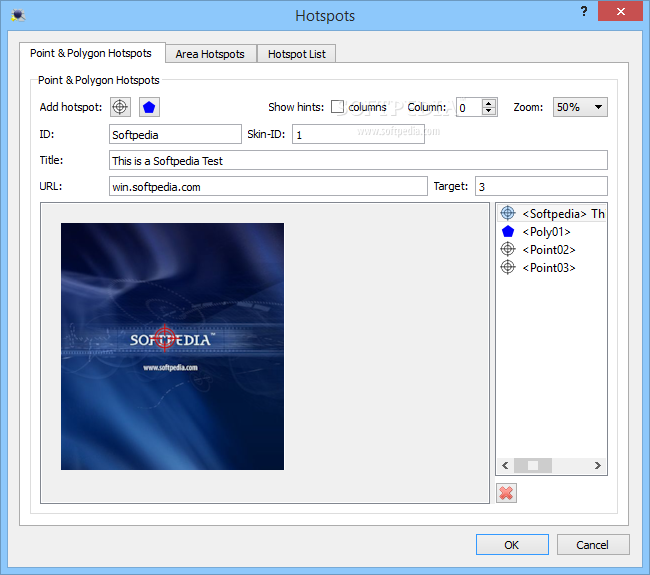Switch to the Area Hotspots tab
Image resolution: width=650 pixels, height=575 pixels.
[x=210, y=54]
